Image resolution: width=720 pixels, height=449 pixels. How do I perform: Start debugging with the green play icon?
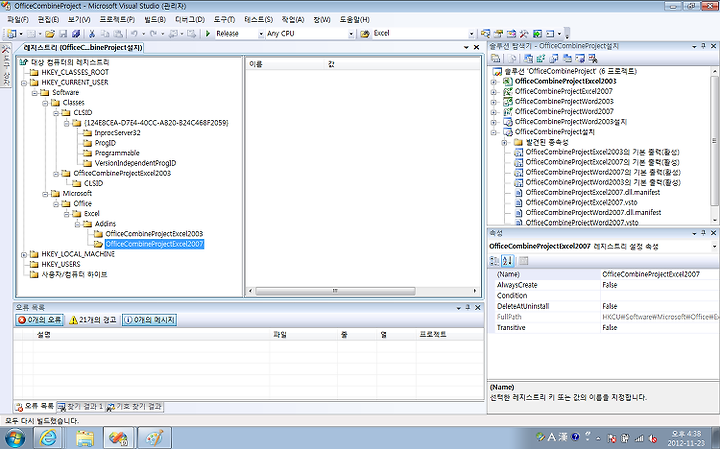208,34
